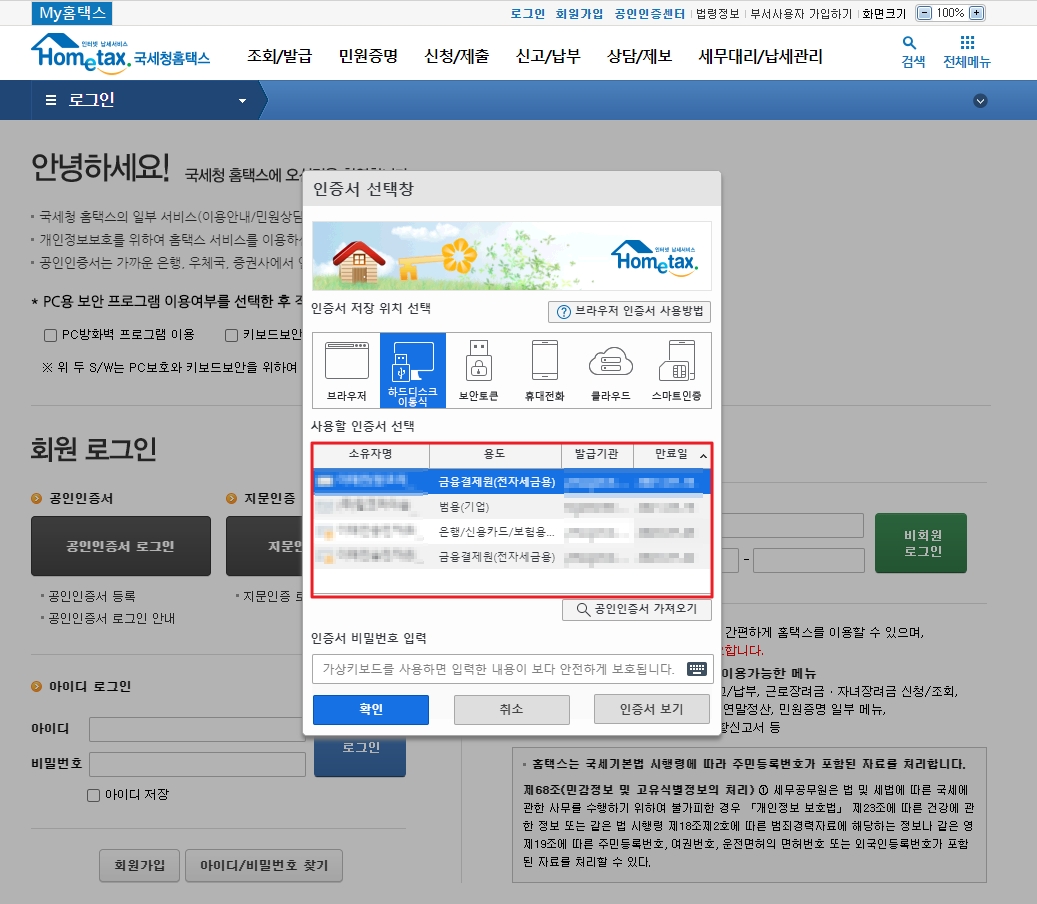The width and height of the screenshot is (1037, 904).
Task: Click the 발급기관 column header
Action: pyautogui.click(x=597, y=454)
